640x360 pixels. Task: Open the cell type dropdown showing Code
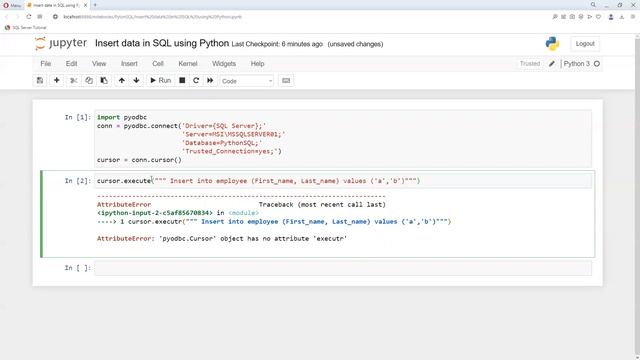click(247, 81)
